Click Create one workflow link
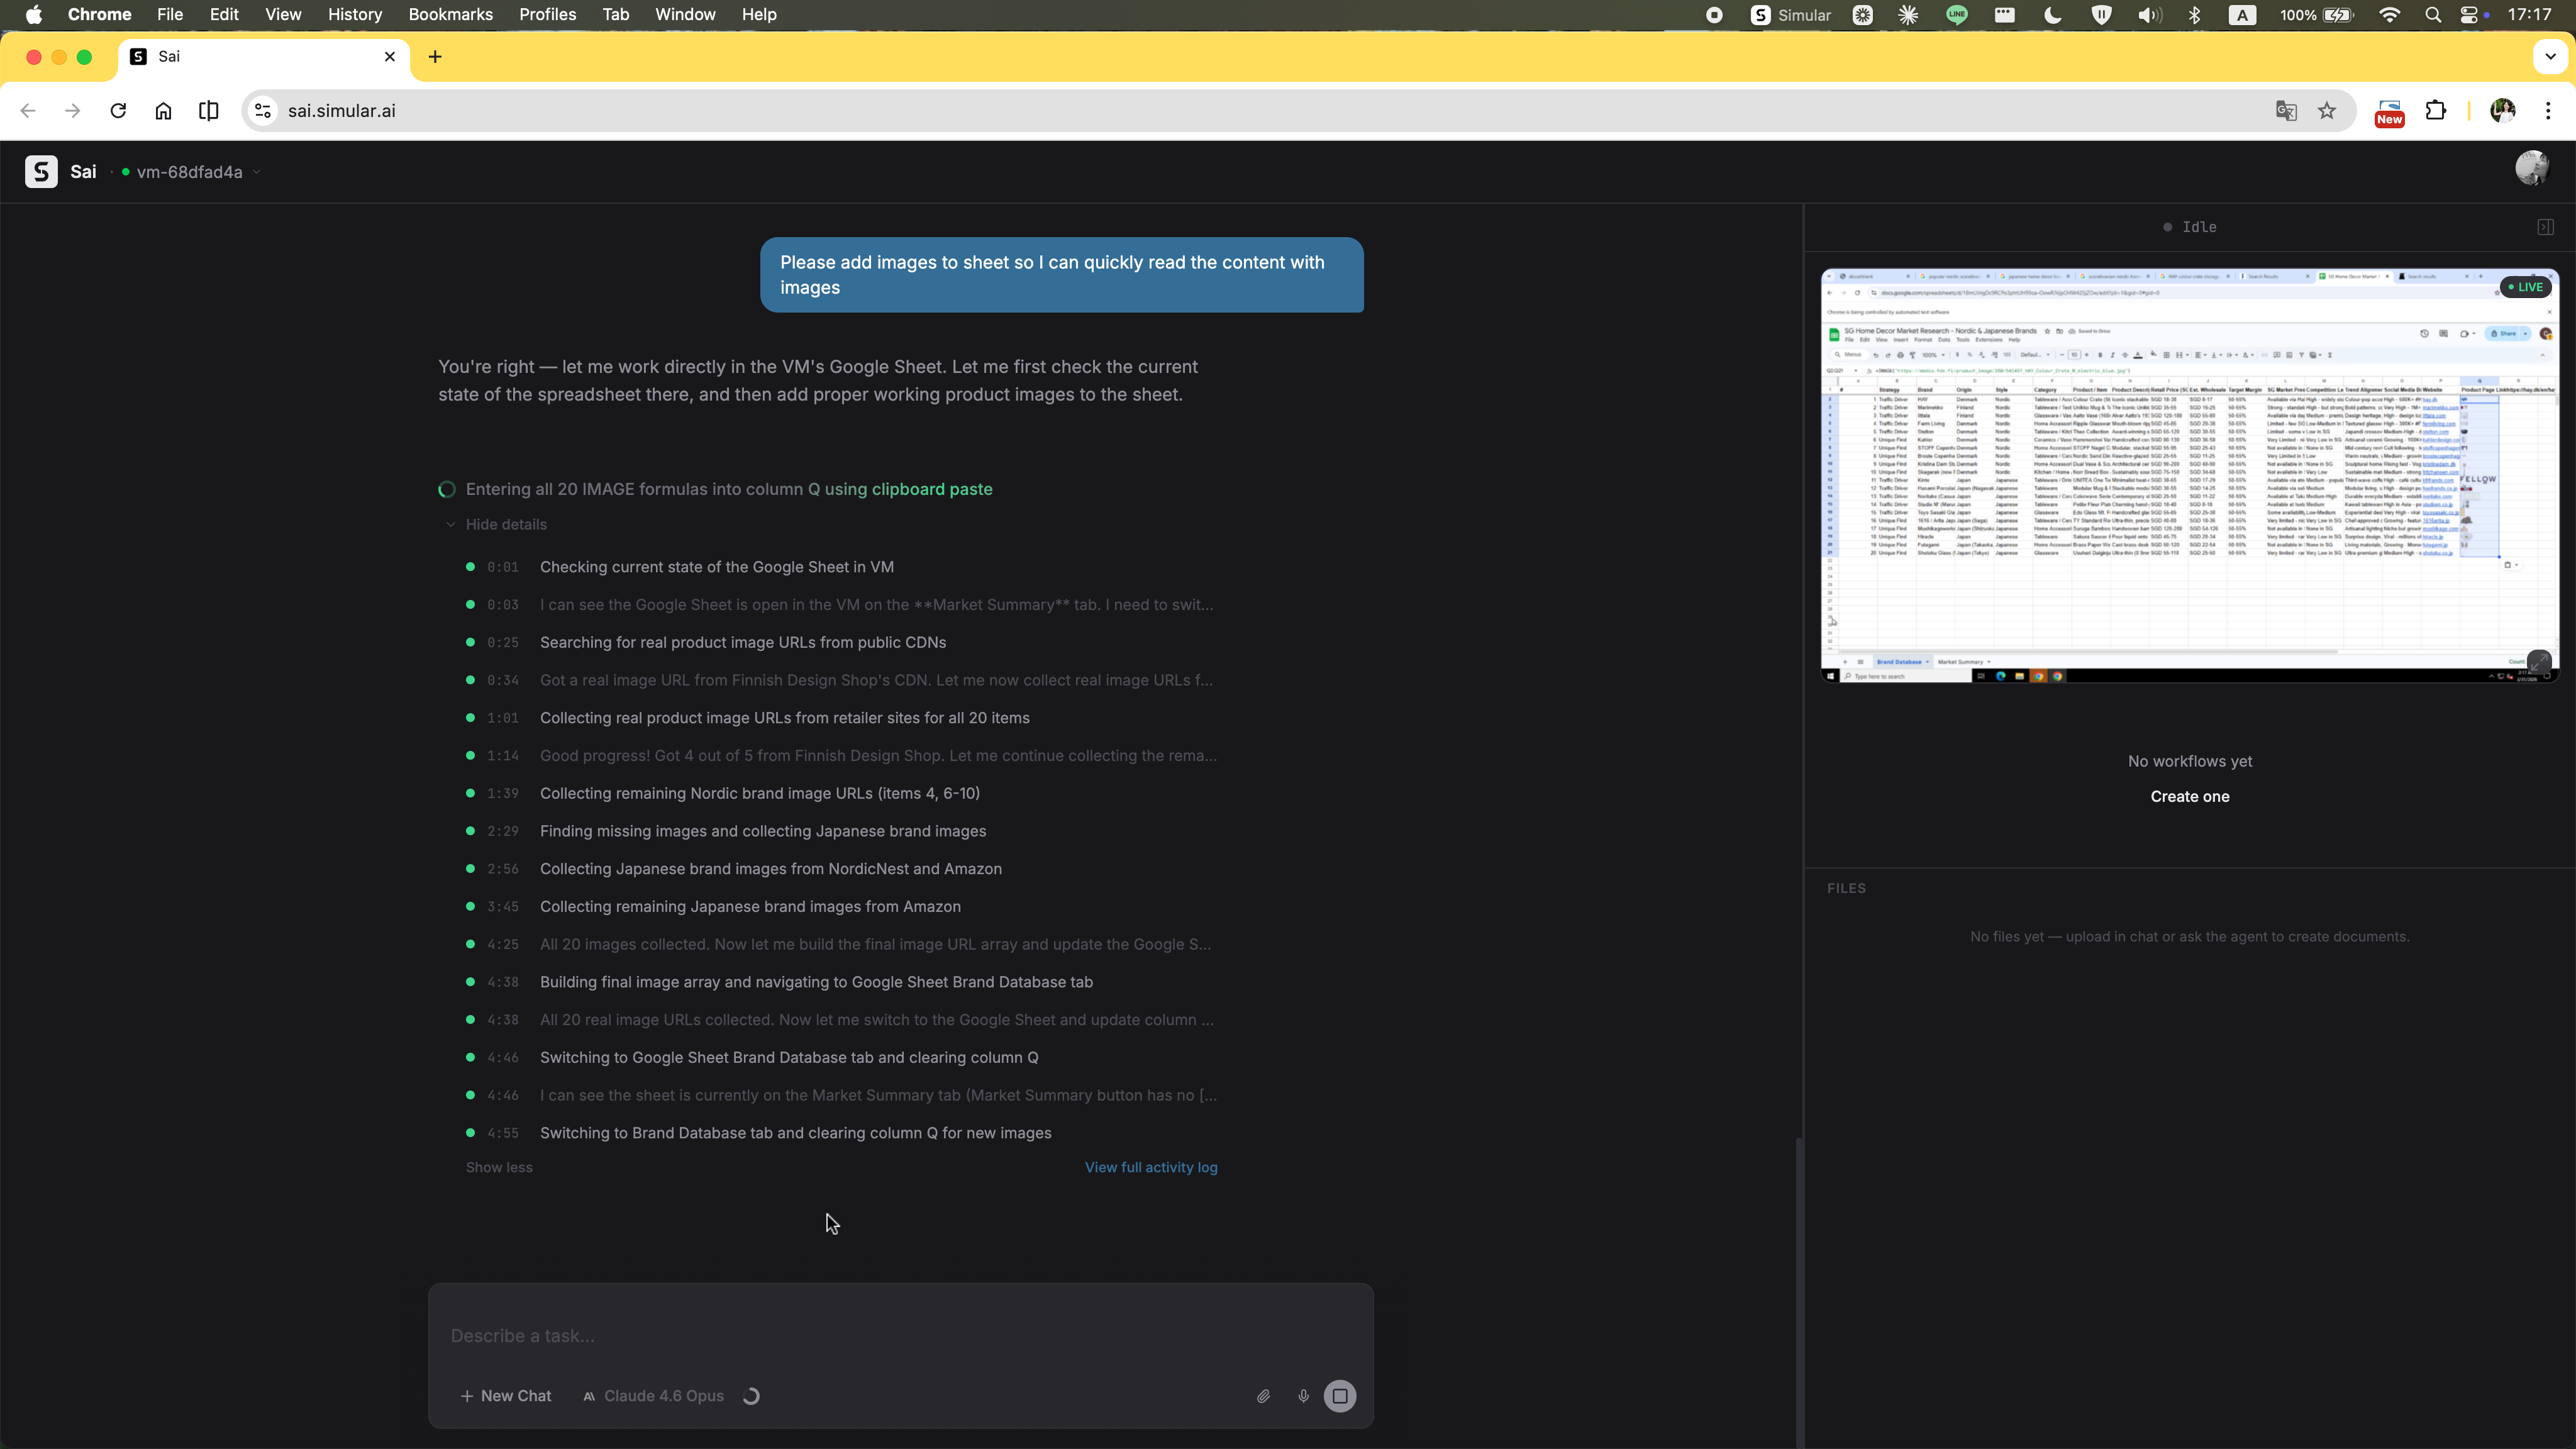Screen dimensions: 2576x1449 point(2189,797)
